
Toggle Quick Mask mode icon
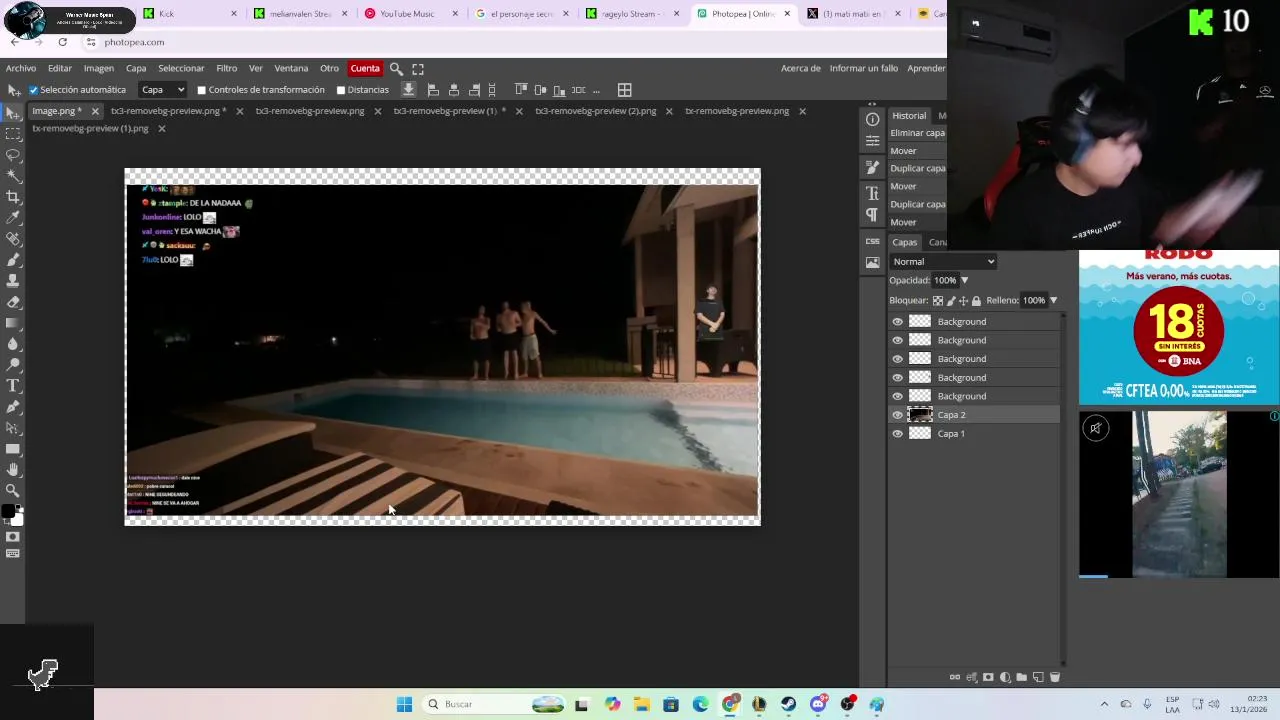click(13, 537)
